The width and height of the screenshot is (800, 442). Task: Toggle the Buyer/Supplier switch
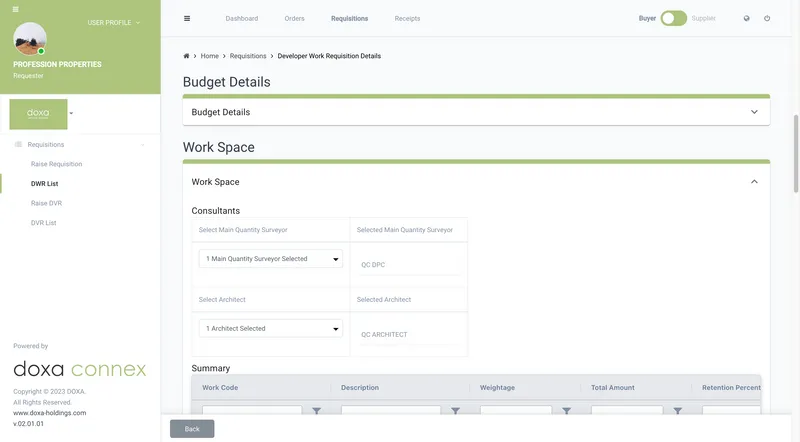[673, 18]
